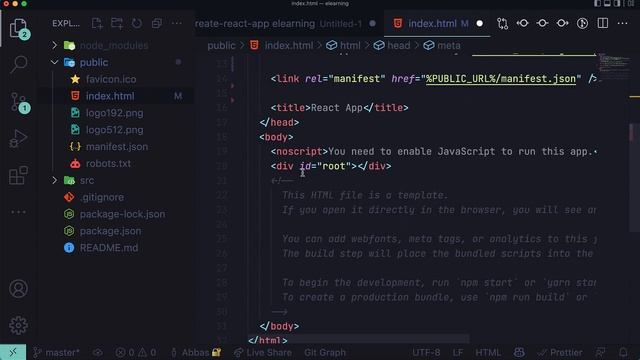
Task: Open the file timeline clock icon
Action: point(582,24)
